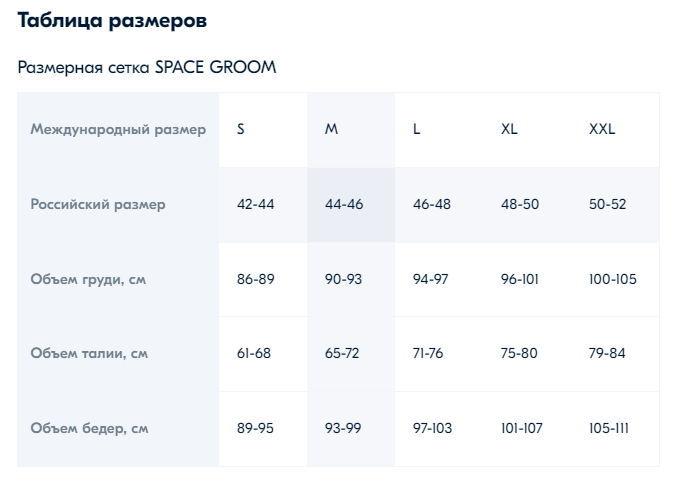677x489 pixels.
Task: Click the 'Объем груди, см' row label
Action: pyautogui.click(x=88, y=280)
